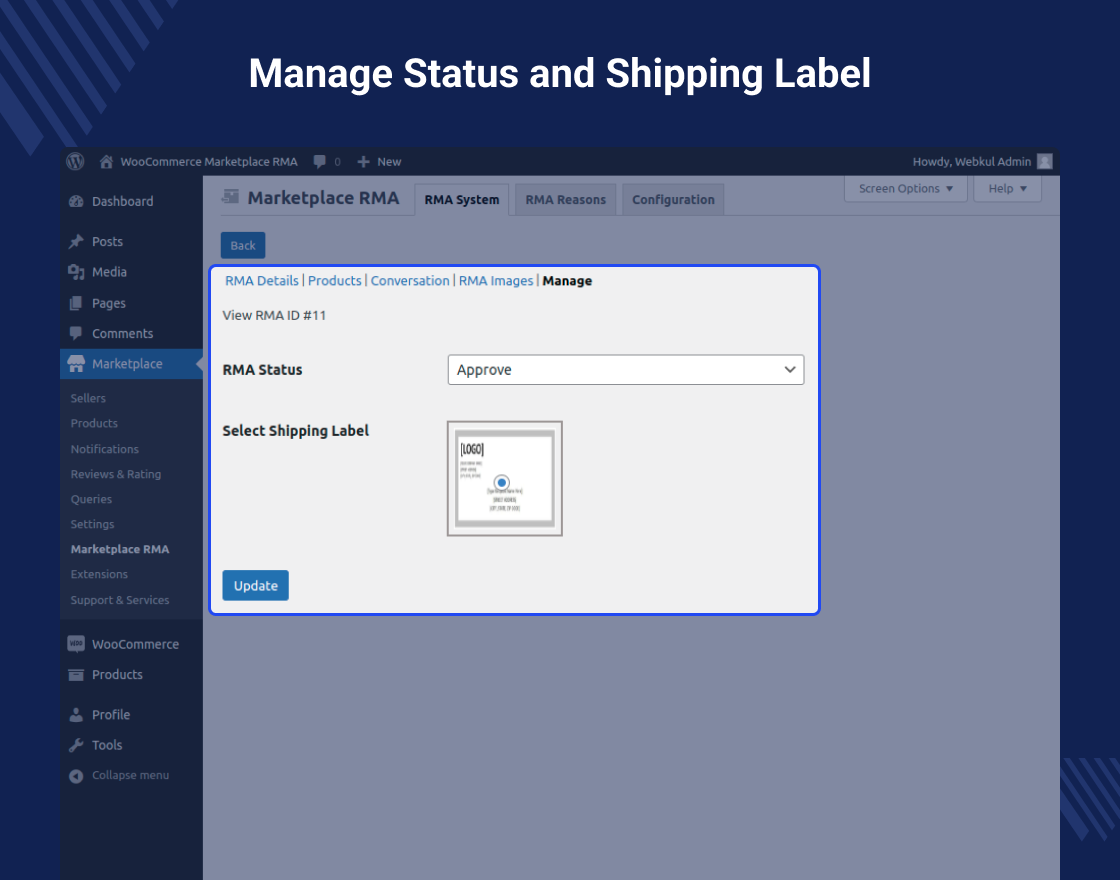Select the Marketplace storefront icon
The width and height of the screenshot is (1120, 880).
coord(77,363)
